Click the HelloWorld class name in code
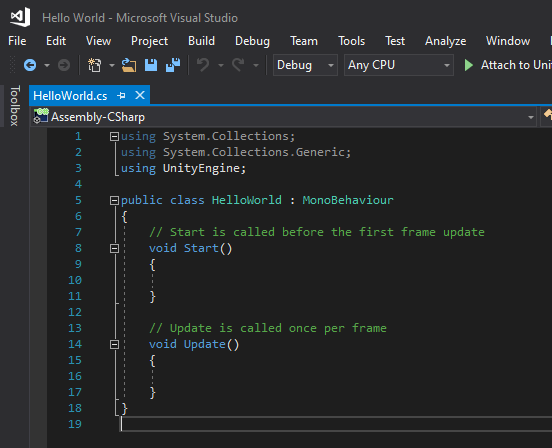The width and height of the screenshot is (552, 448). pyautogui.click(x=246, y=200)
